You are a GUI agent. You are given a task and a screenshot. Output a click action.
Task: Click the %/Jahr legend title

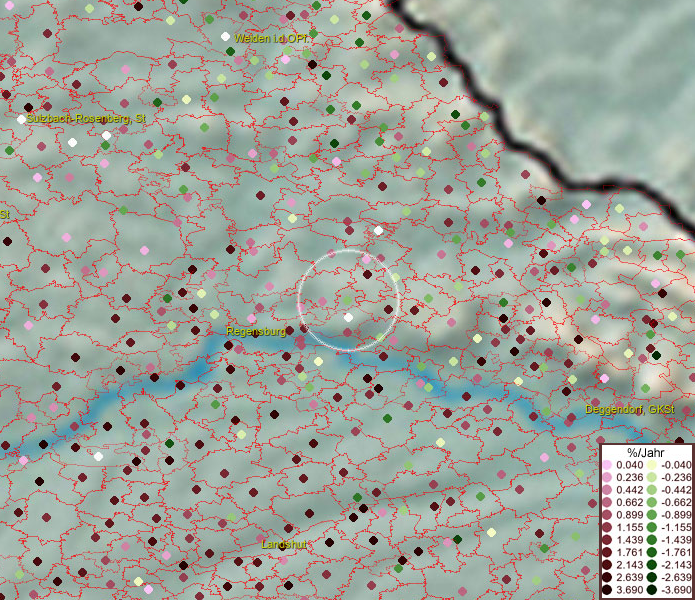tap(645, 451)
